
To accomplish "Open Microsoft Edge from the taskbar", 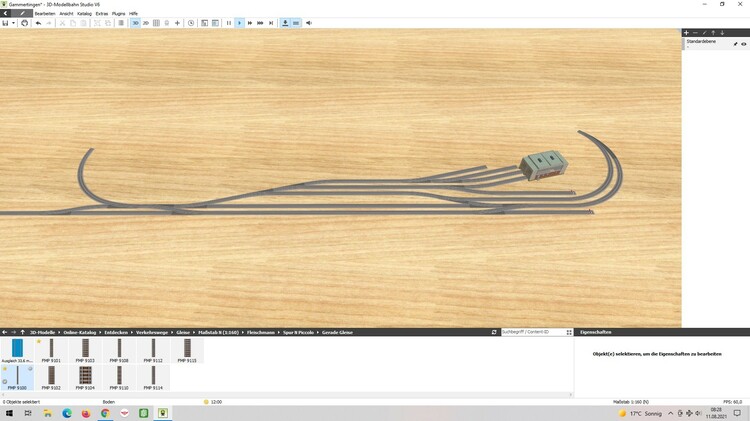I will [67, 413].
